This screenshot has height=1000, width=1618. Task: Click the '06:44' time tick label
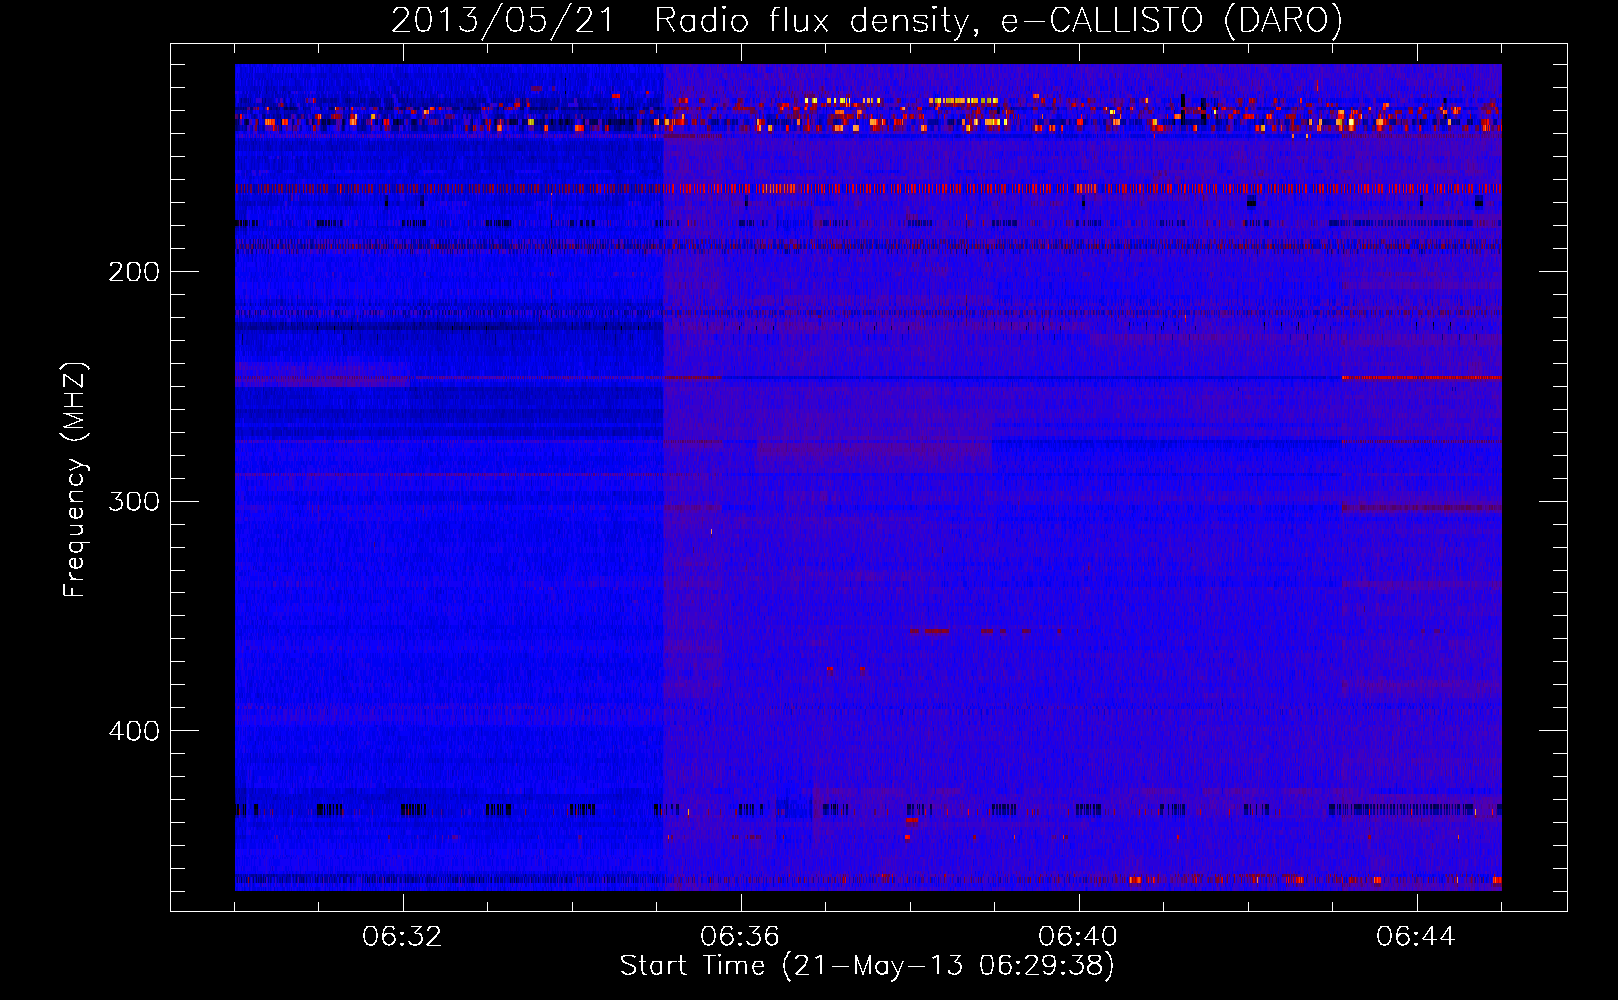tap(1416, 937)
